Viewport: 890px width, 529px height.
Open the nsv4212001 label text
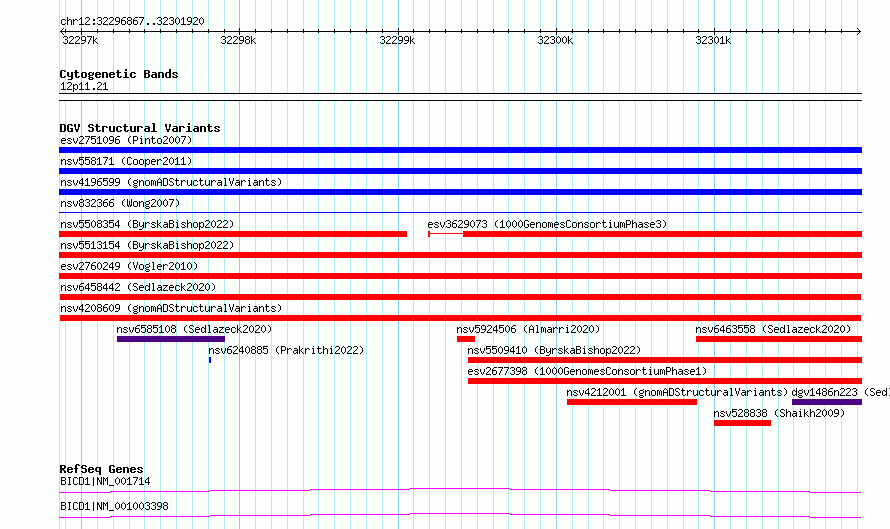coord(677,392)
